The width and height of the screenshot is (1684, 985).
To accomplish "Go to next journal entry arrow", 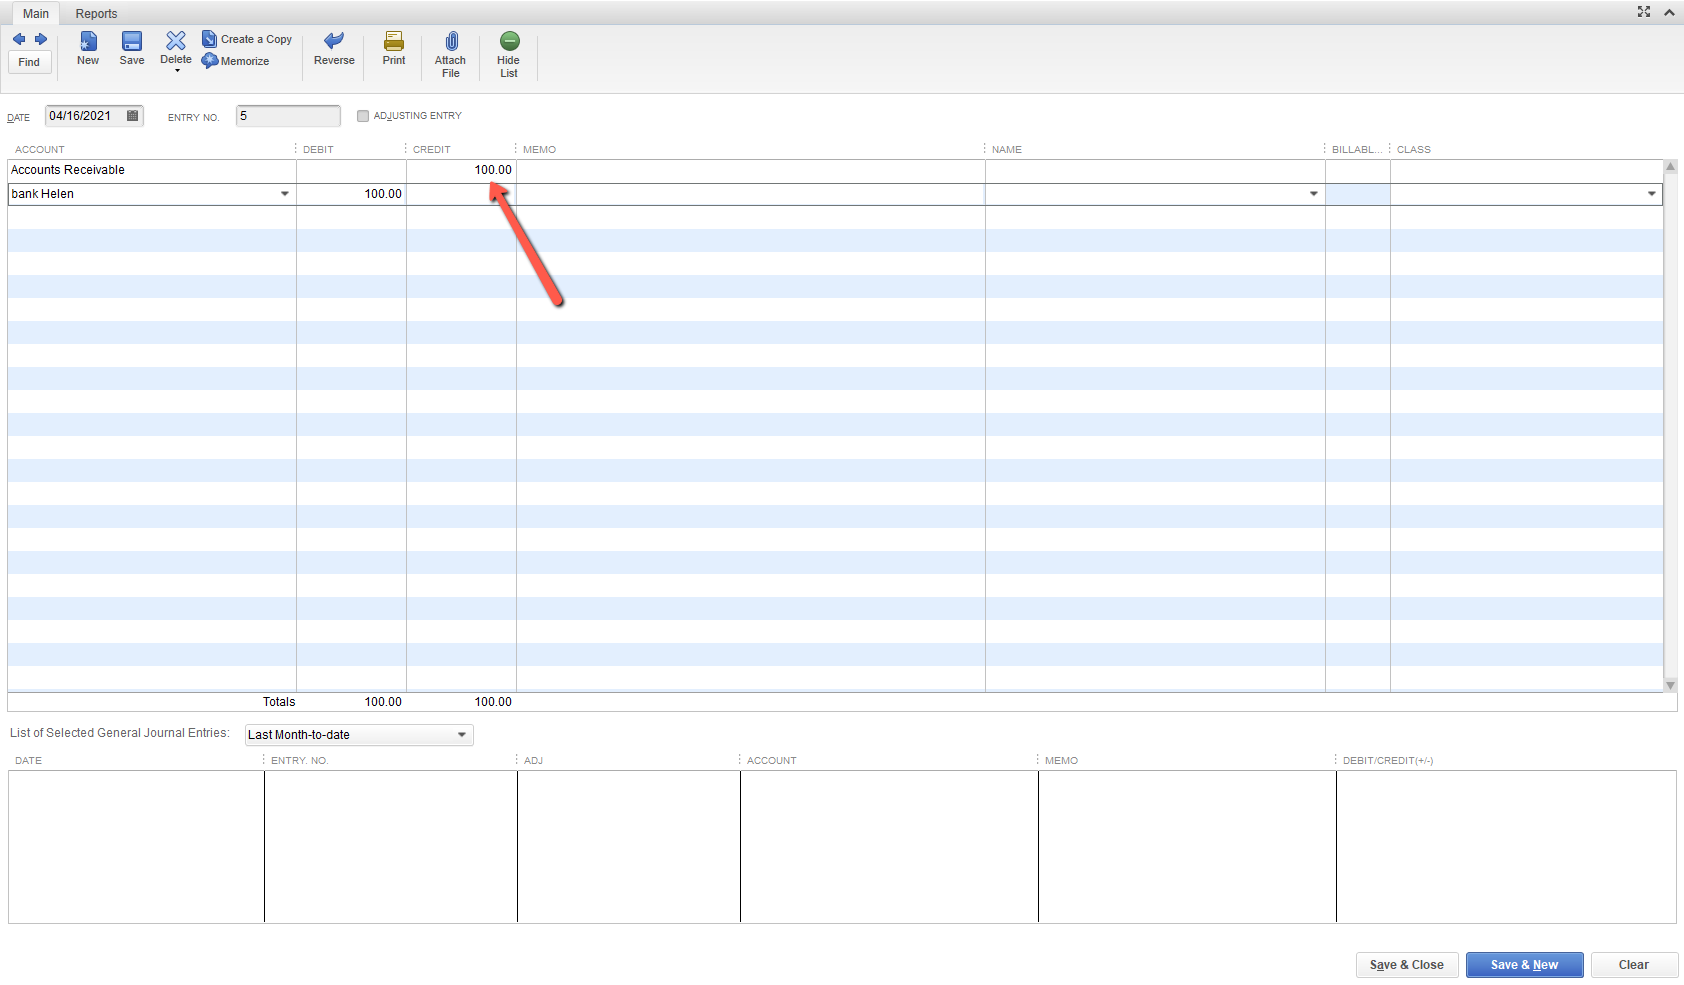I will [x=41, y=39].
